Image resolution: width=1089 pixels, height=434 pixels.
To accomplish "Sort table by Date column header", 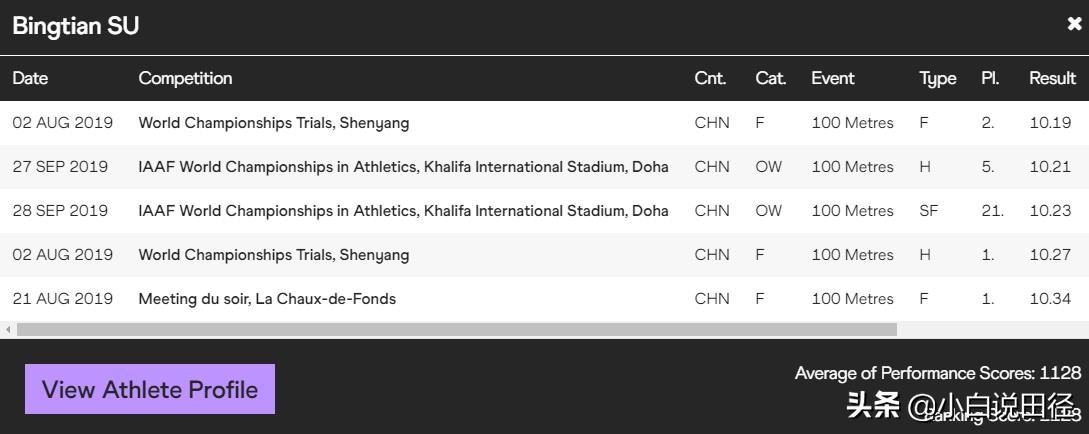I will click(x=30, y=78).
